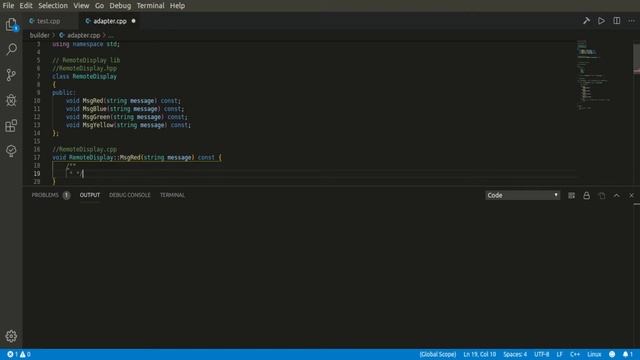Viewport: 640px width, 360px height.
Task: Open the View menu
Action: 81,6
